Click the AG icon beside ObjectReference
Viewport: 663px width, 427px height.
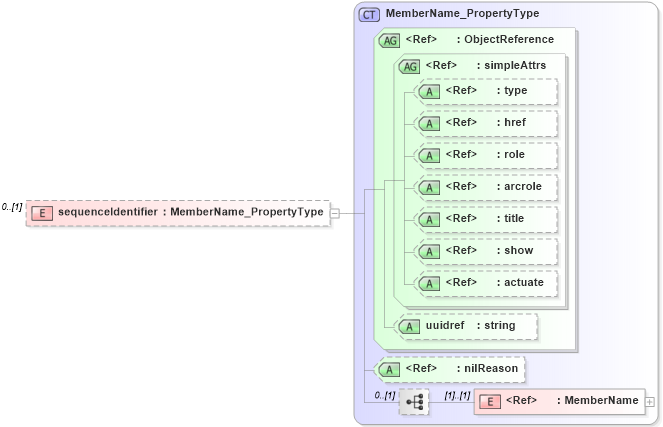click(389, 41)
